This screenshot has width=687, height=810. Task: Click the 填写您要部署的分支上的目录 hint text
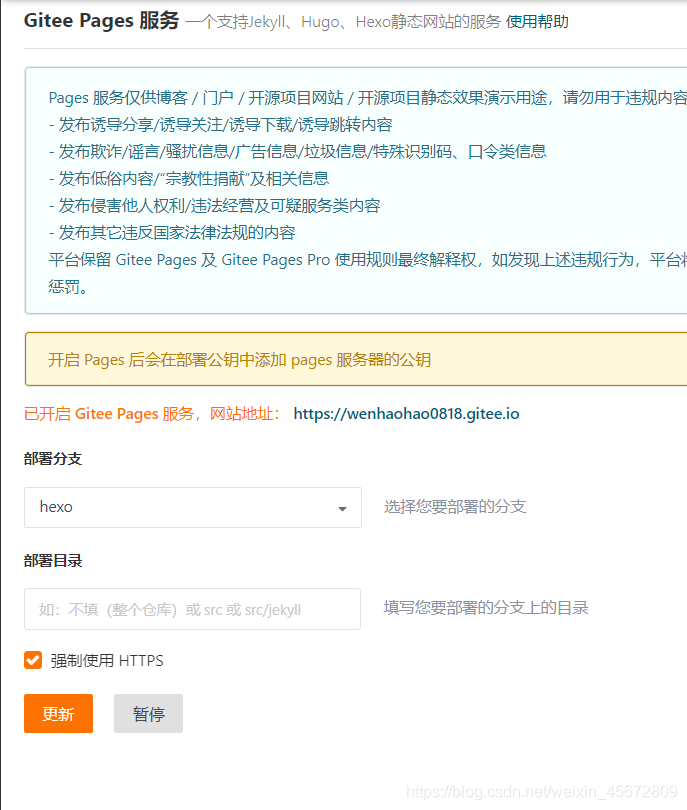coord(486,608)
